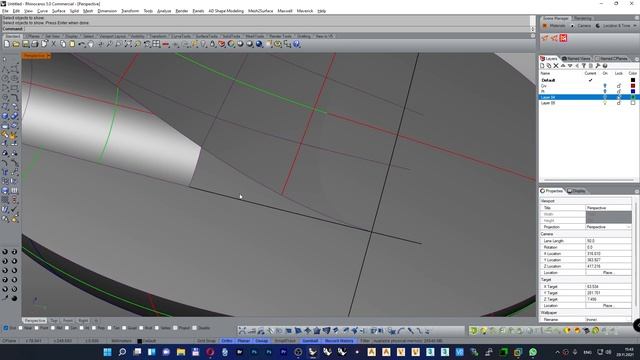This screenshot has width=640, height=360.
Task: Click the Planar status bar button
Action: click(x=244, y=340)
